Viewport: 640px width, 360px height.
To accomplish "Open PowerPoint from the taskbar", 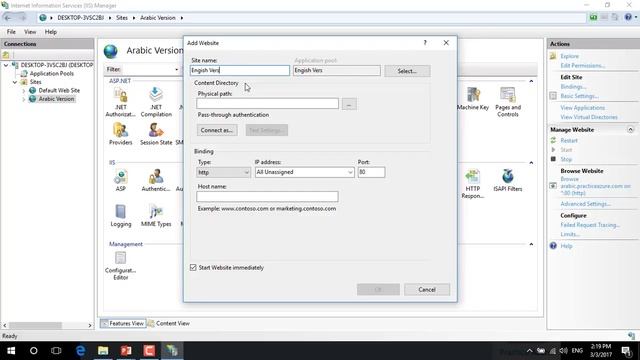I will (126, 351).
